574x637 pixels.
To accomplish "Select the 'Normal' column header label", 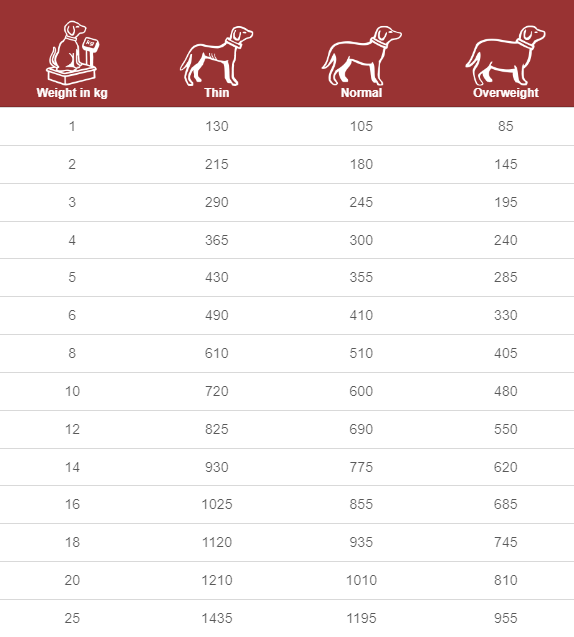I will 362,93.
